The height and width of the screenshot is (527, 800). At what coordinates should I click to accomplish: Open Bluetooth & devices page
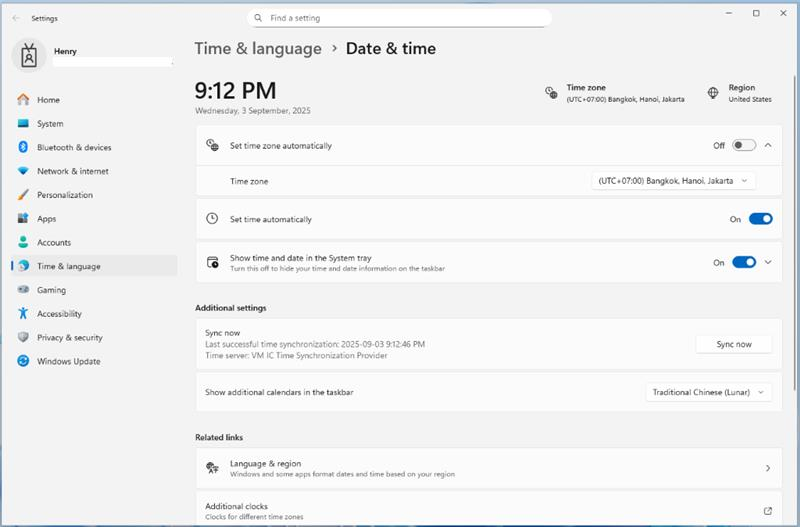coord(94,147)
